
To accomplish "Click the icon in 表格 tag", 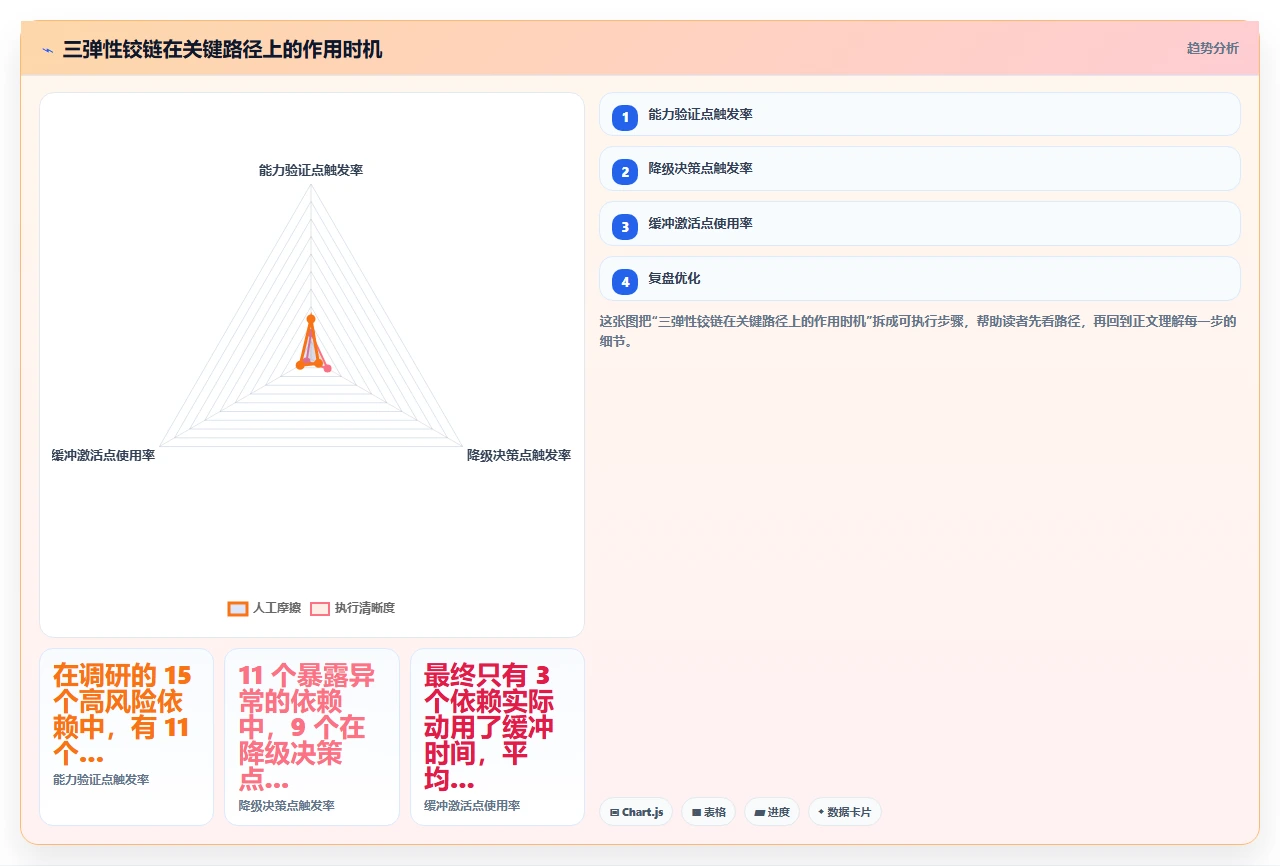I will [x=696, y=812].
